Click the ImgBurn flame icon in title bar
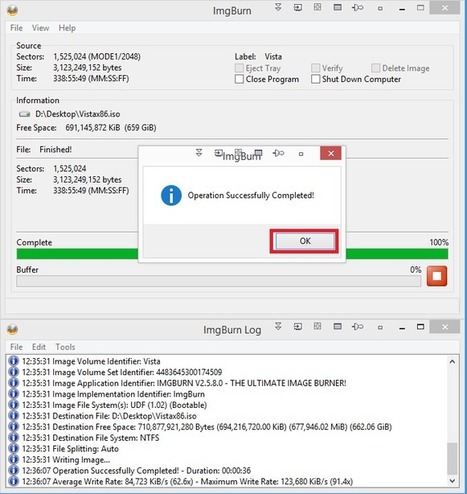Viewport: 467px width, 494px height. click(x=12, y=10)
